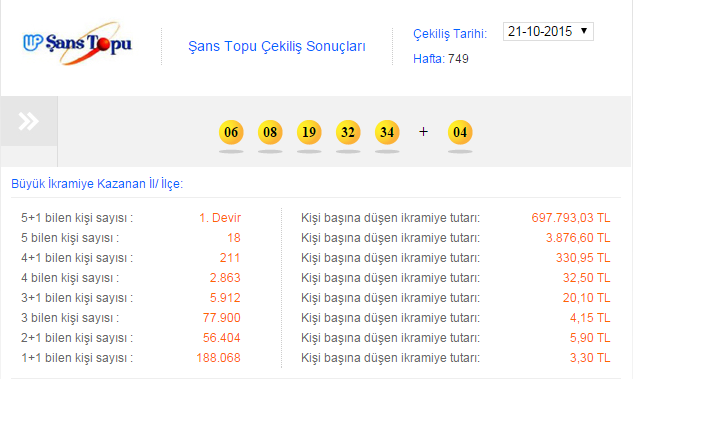713x421 pixels.
Task: Click the Çekiliş Tarihi label
Action: click(x=450, y=34)
